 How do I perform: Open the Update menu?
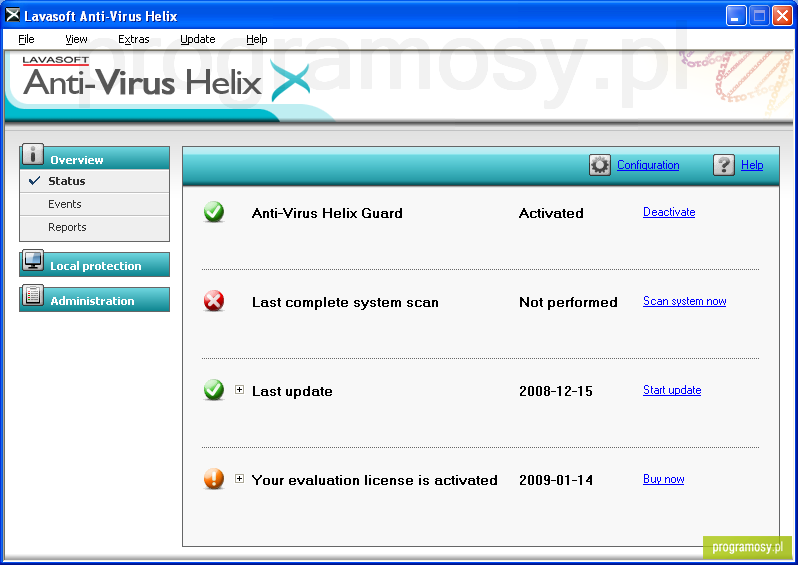click(197, 39)
